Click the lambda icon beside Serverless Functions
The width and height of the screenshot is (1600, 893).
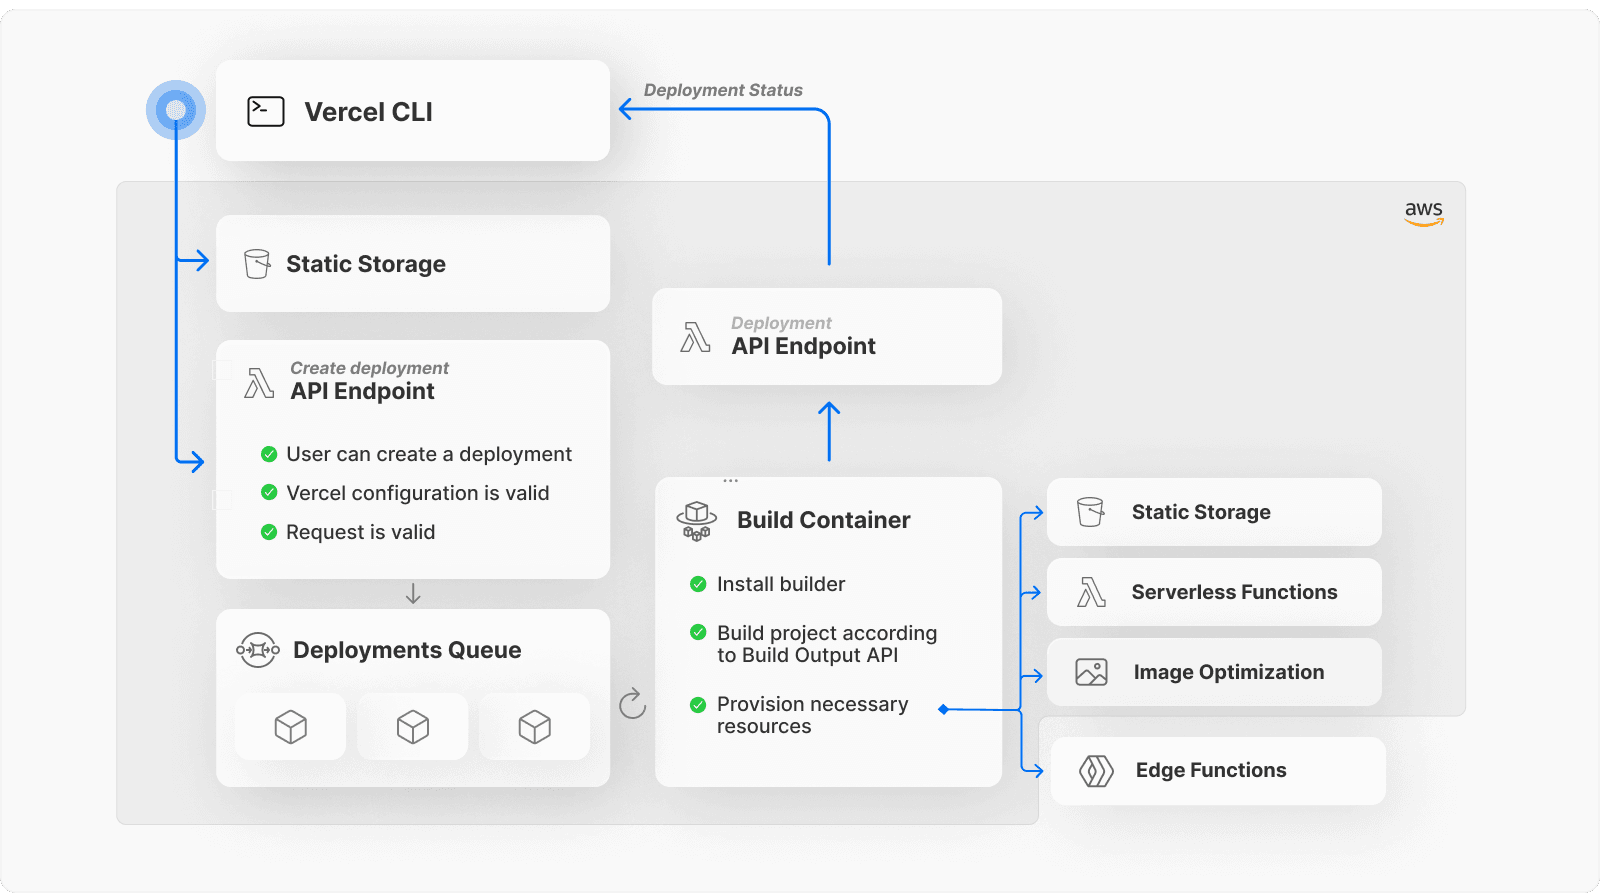coord(1091,592)
